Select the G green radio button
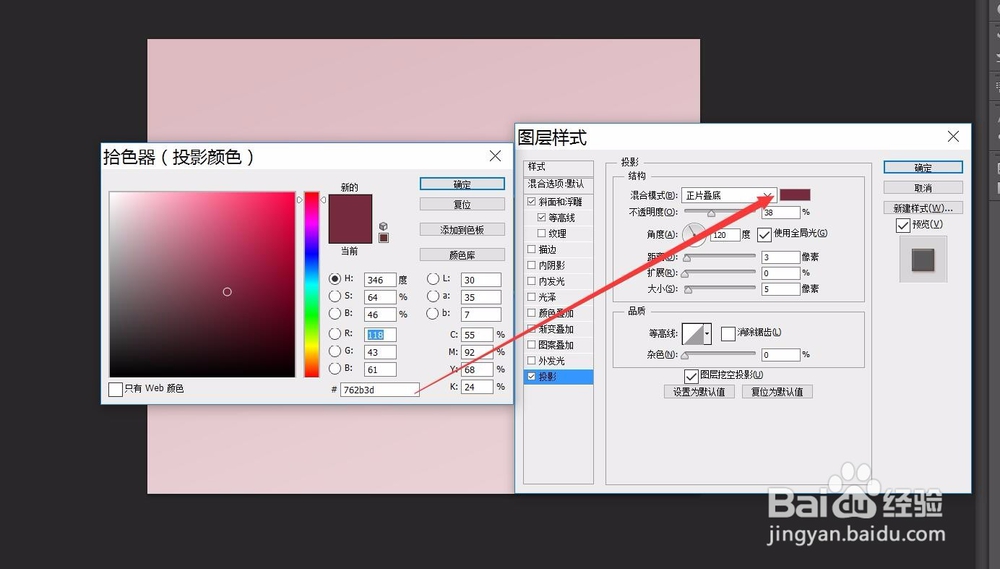The height and width of the screenshot is (569, 1000). point(335,351)
